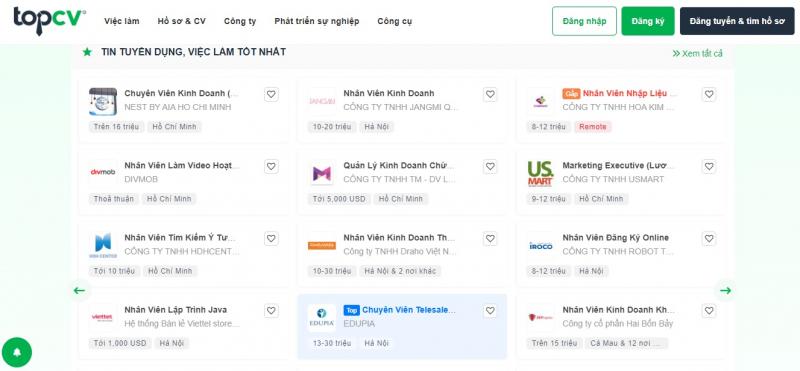Screen dimensions: 800x371
Task: Favorite the Marketing Executive job with heart
Action: pyautogui.click(x=709, y=166)
